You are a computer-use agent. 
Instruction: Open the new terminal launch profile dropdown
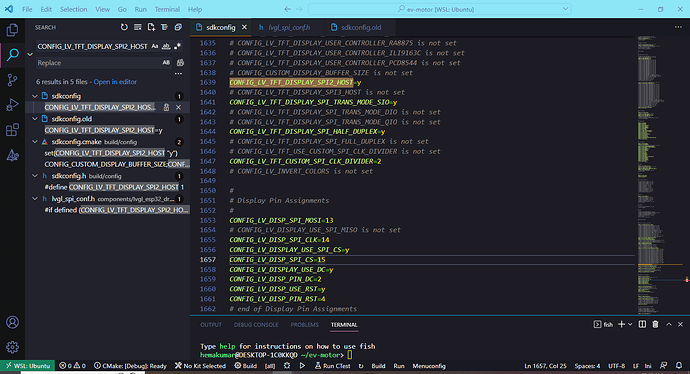[630, 324]
